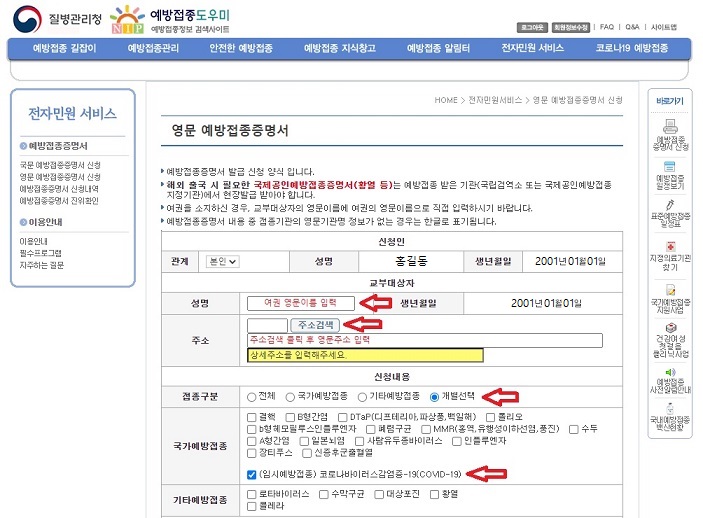Check the 인플루엔자 checkbox next to 사람유두종바이러스
Screen dimensions: 703x518
(x=456, y=441)
